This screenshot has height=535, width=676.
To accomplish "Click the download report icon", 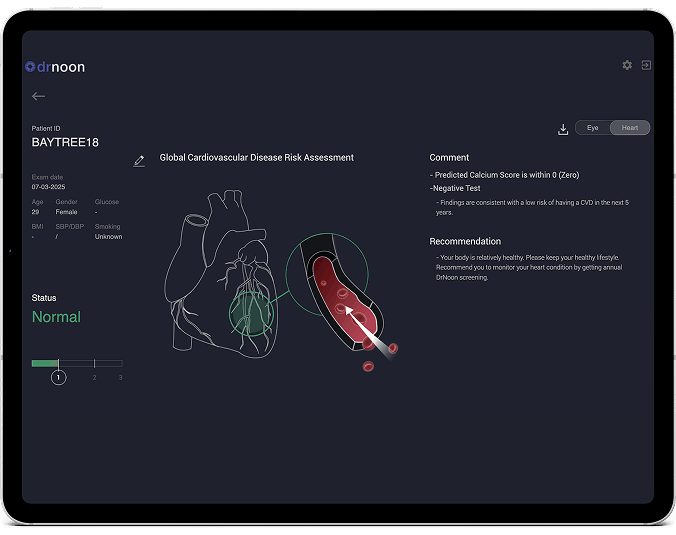I will 563,129.
